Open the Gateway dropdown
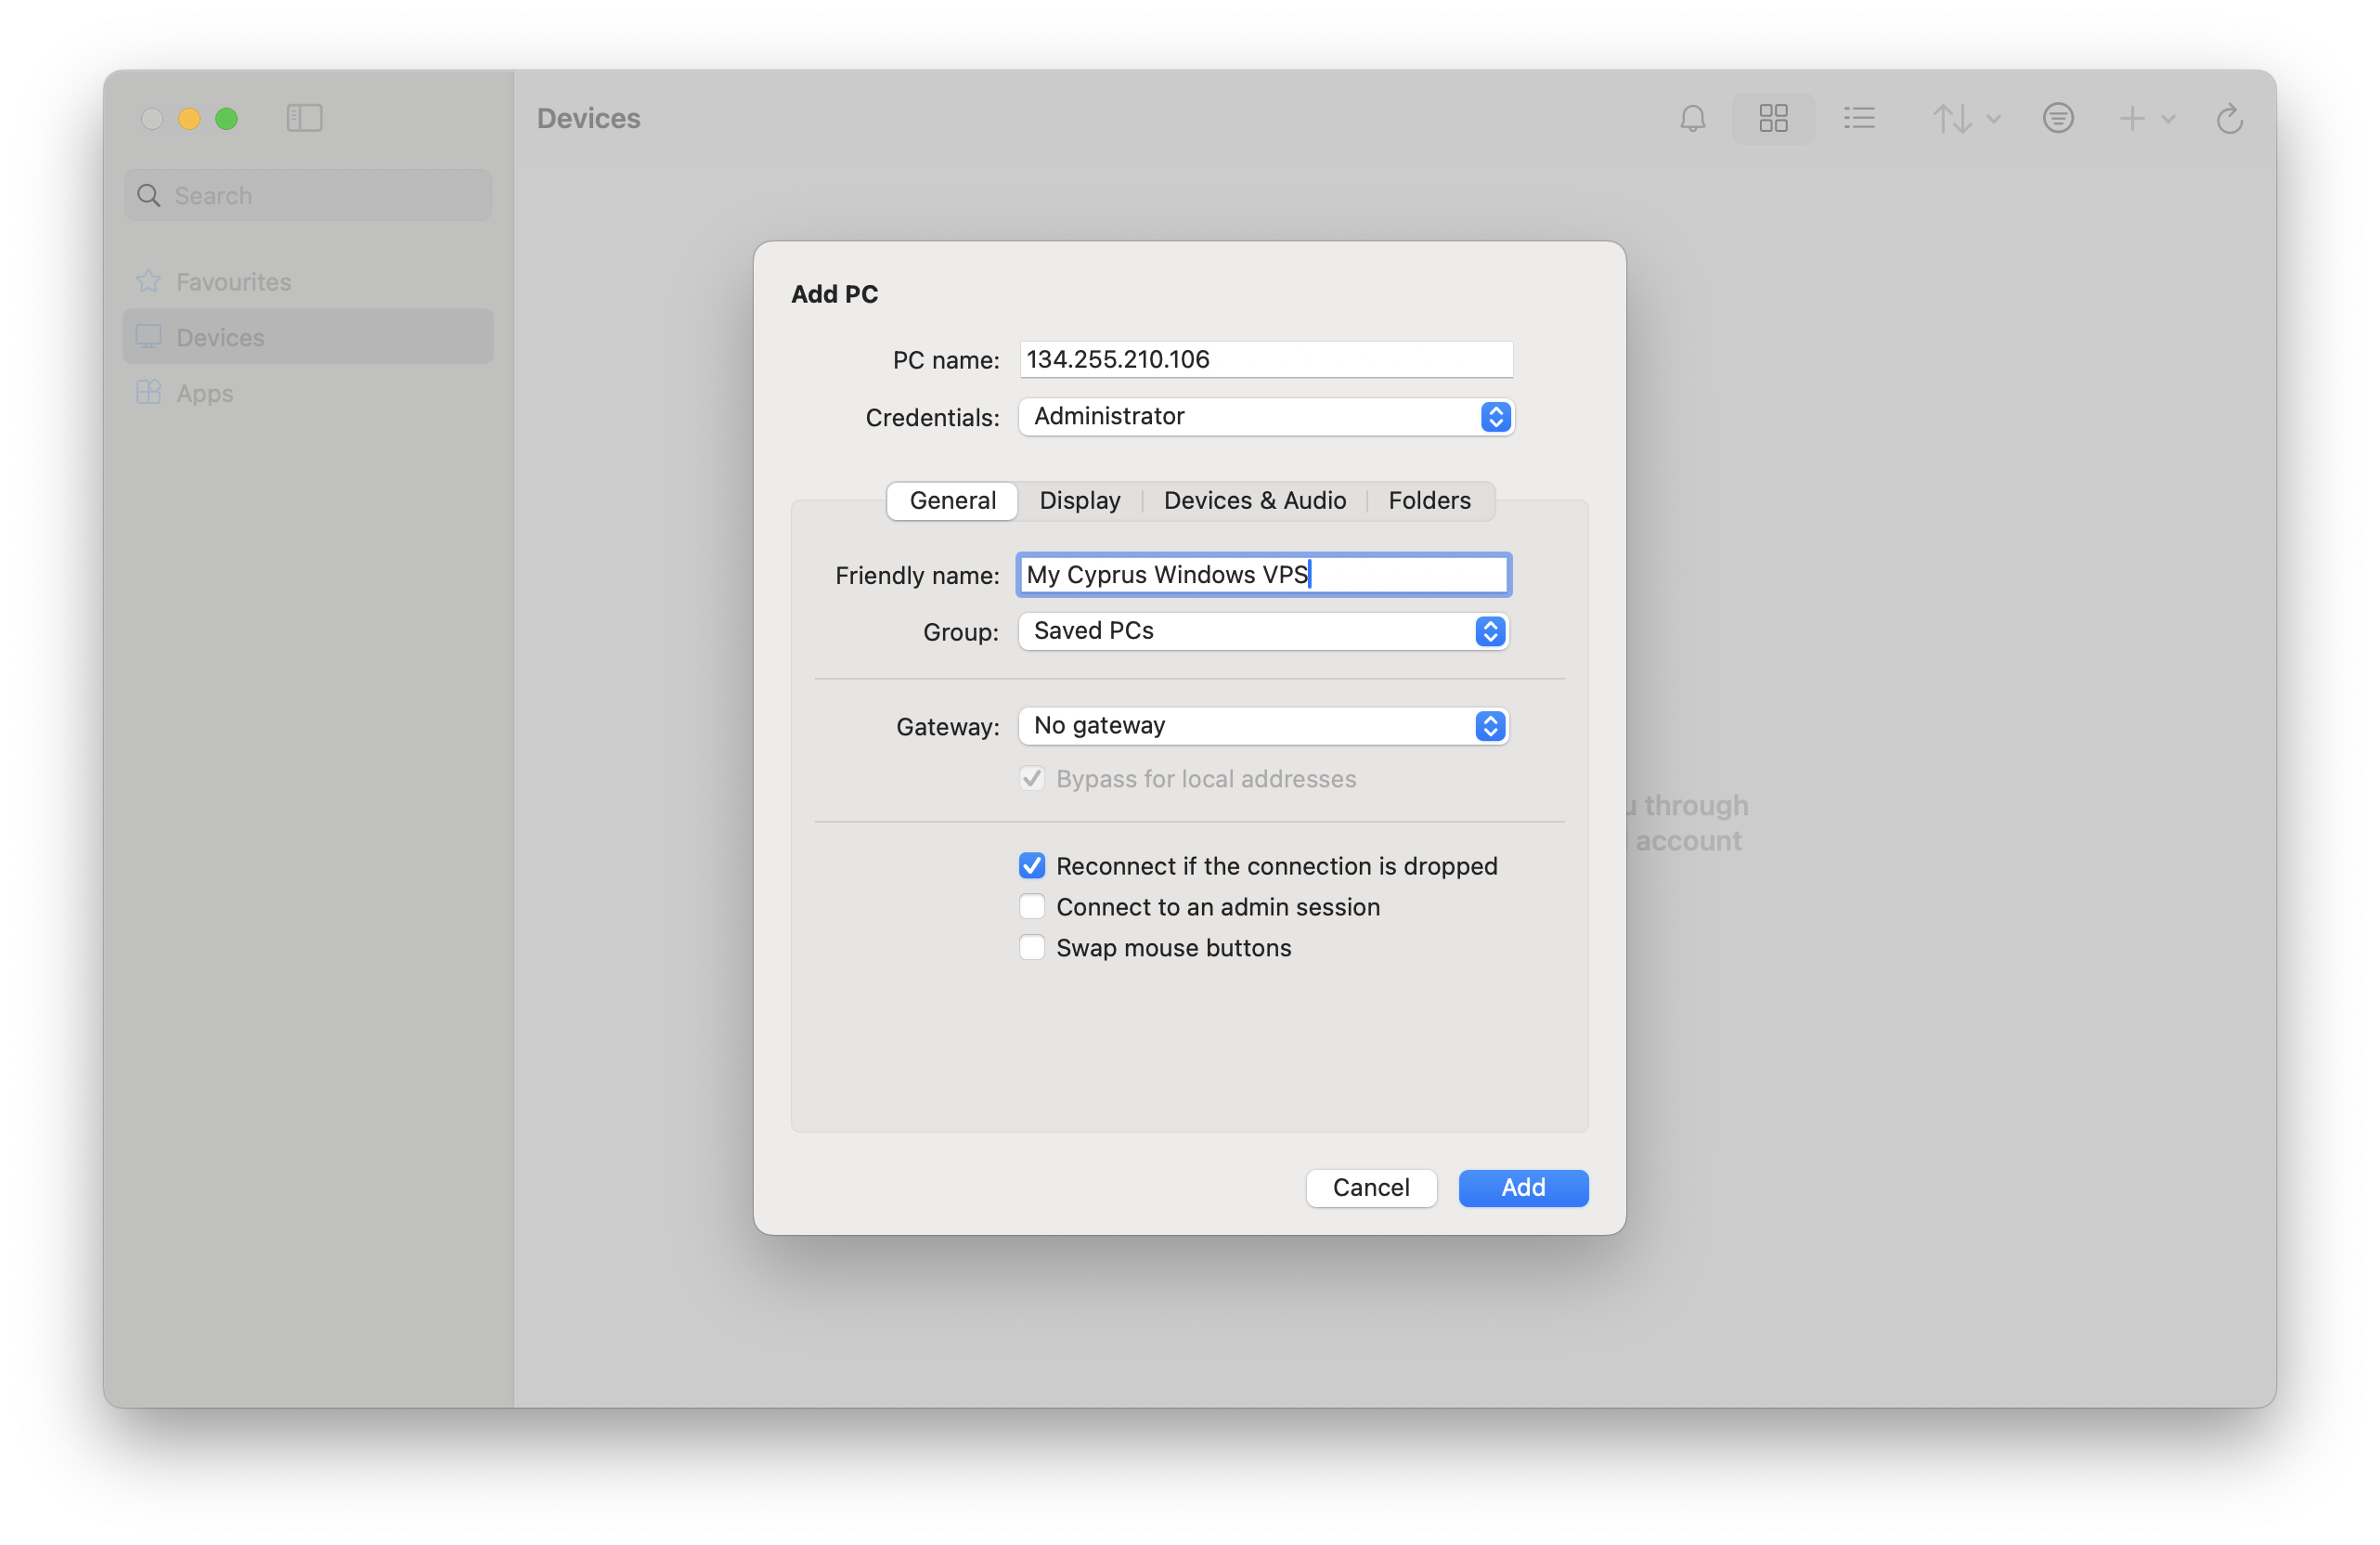Viewport: 2380px width, 1545px height. pyautogui.click(x=1489, y=726)
